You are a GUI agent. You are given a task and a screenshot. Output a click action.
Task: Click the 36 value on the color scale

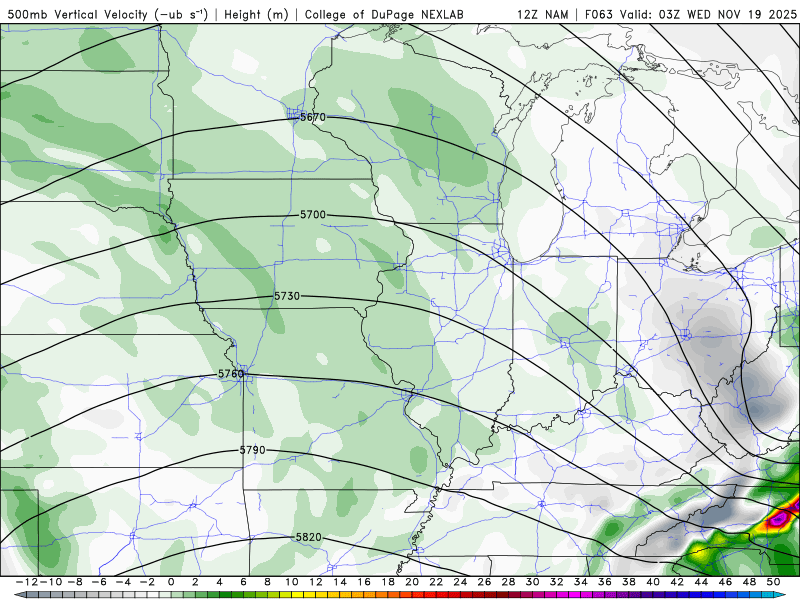click(605, 582)
